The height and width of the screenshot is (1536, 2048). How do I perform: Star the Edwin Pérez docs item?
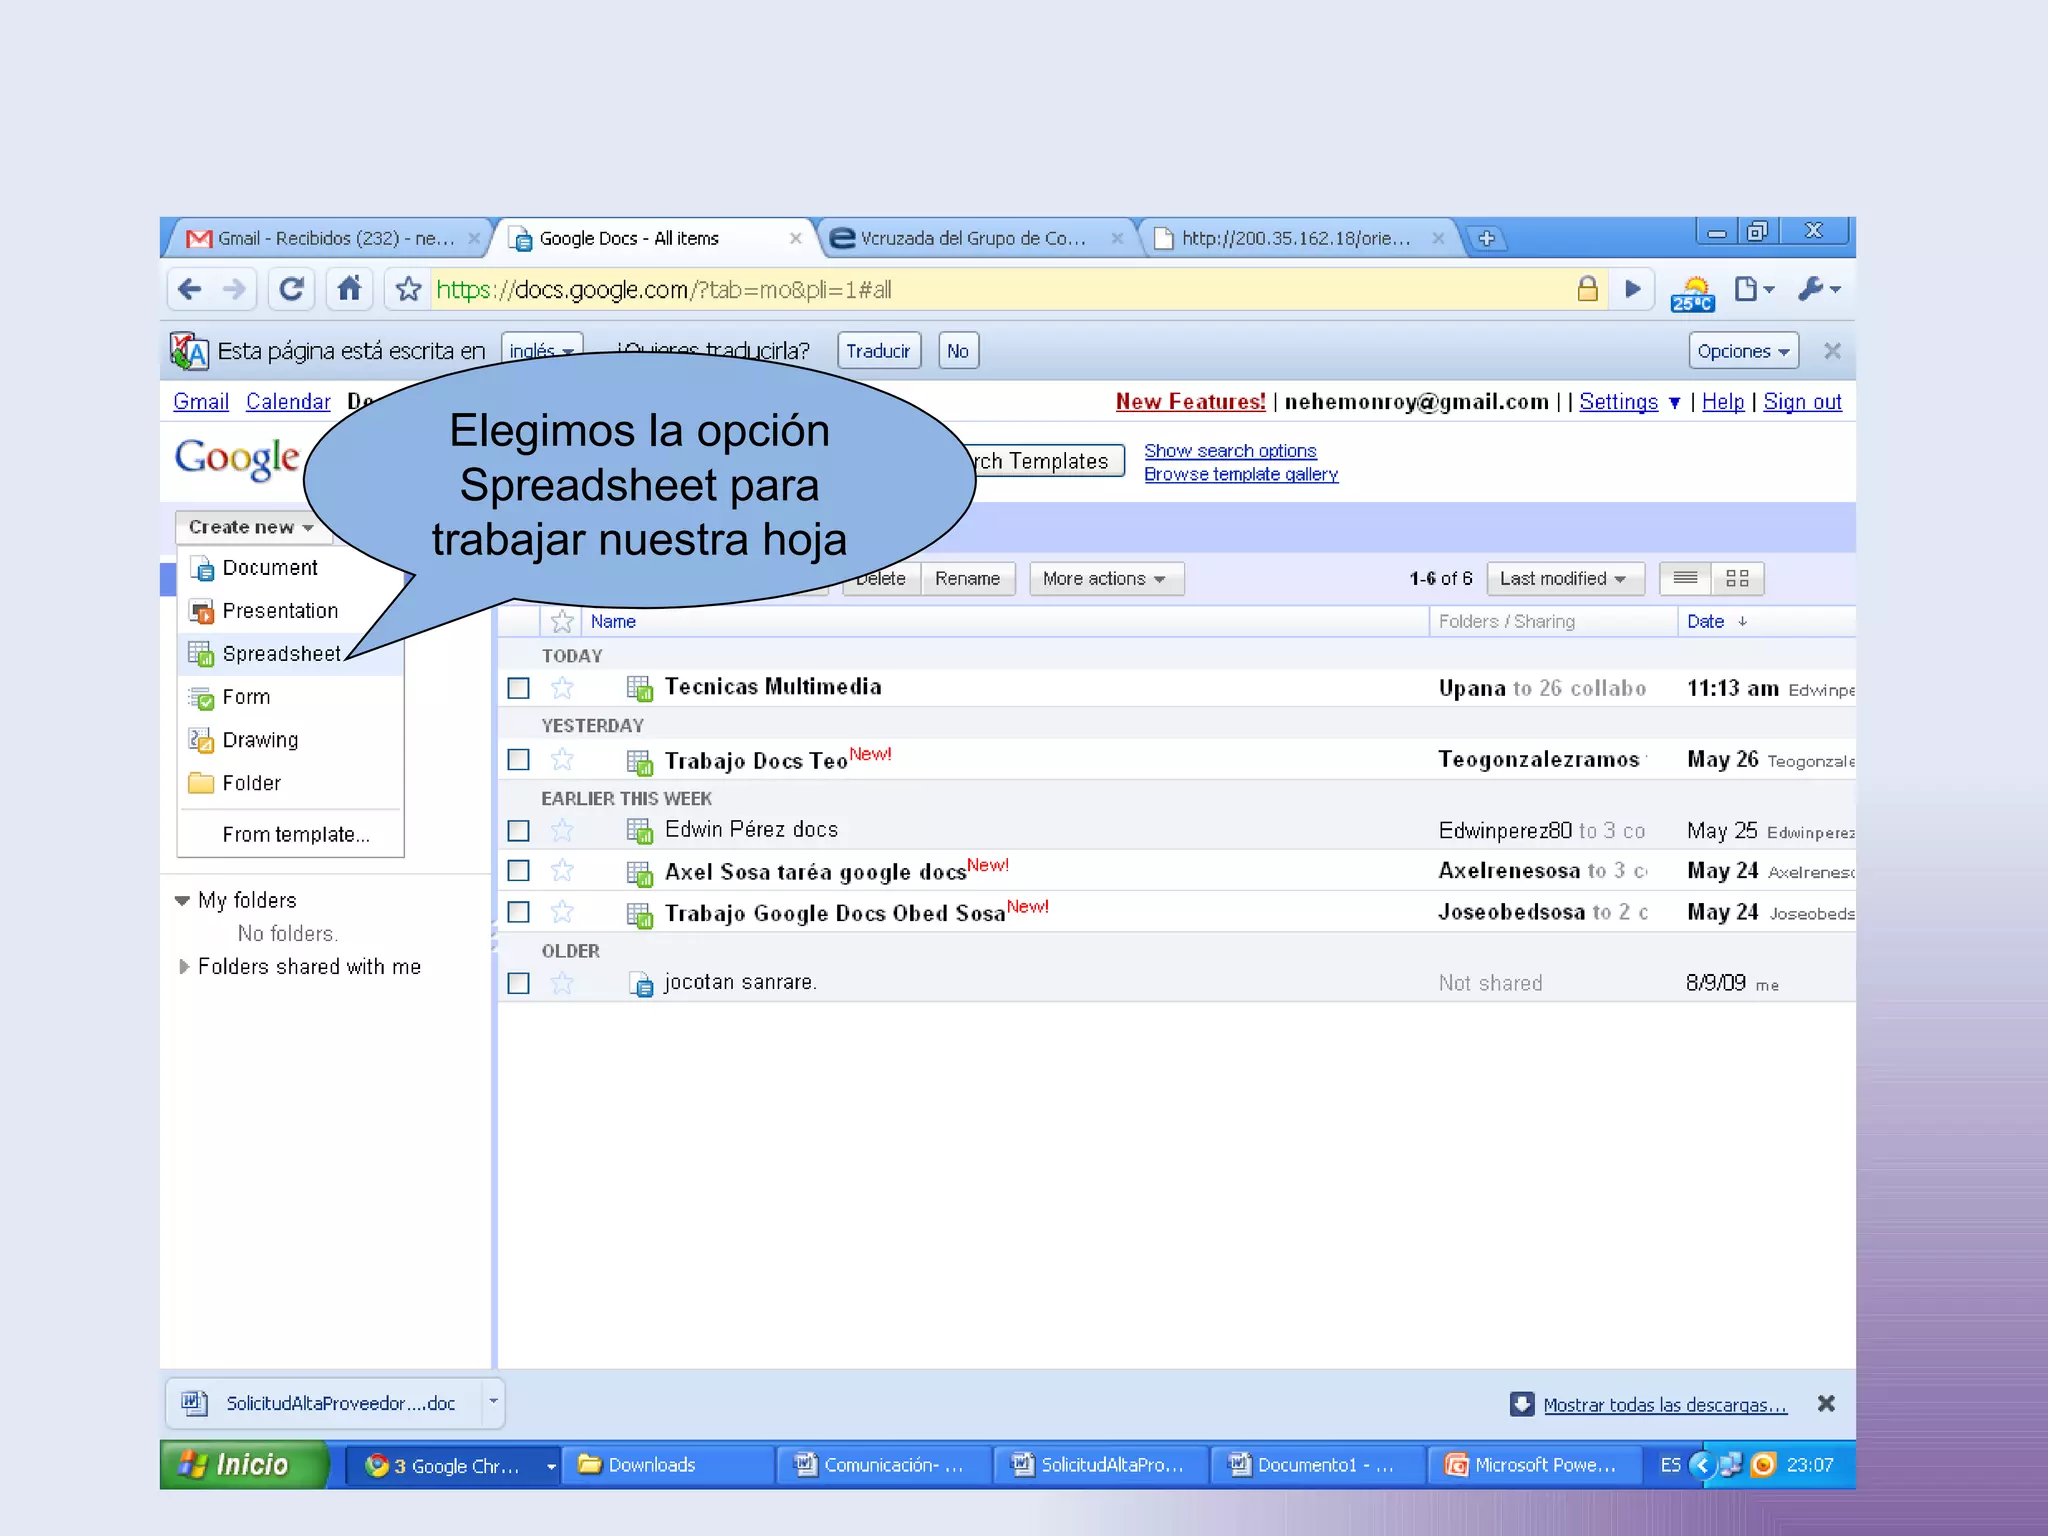(x=562, y=831)
